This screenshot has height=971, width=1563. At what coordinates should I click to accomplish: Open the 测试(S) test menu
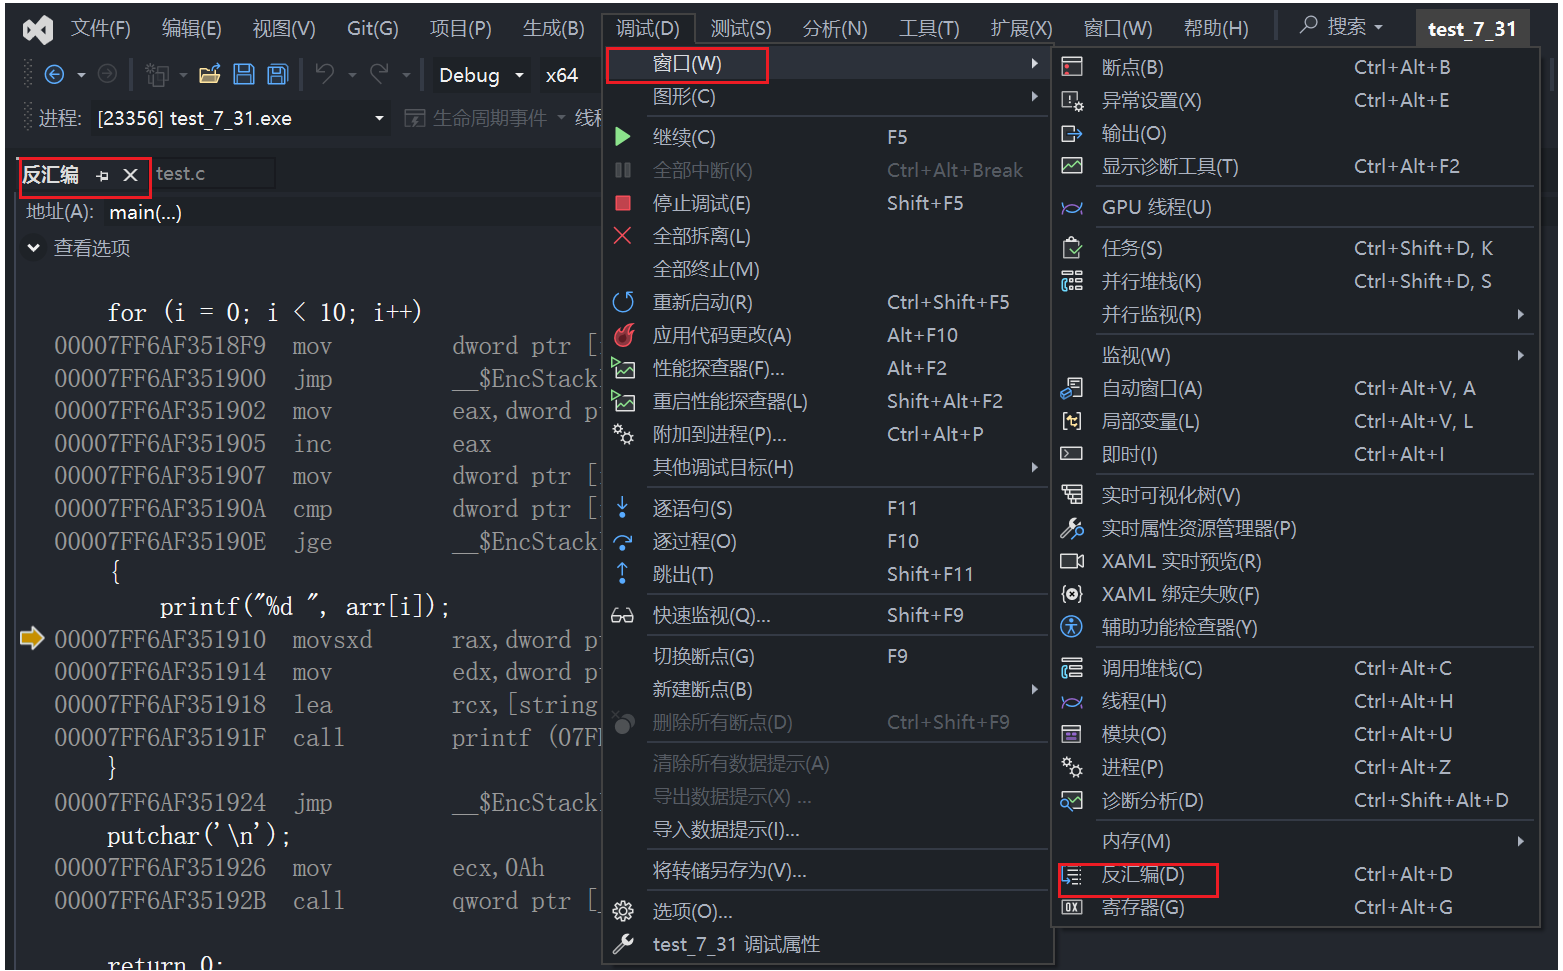(741, 28)
